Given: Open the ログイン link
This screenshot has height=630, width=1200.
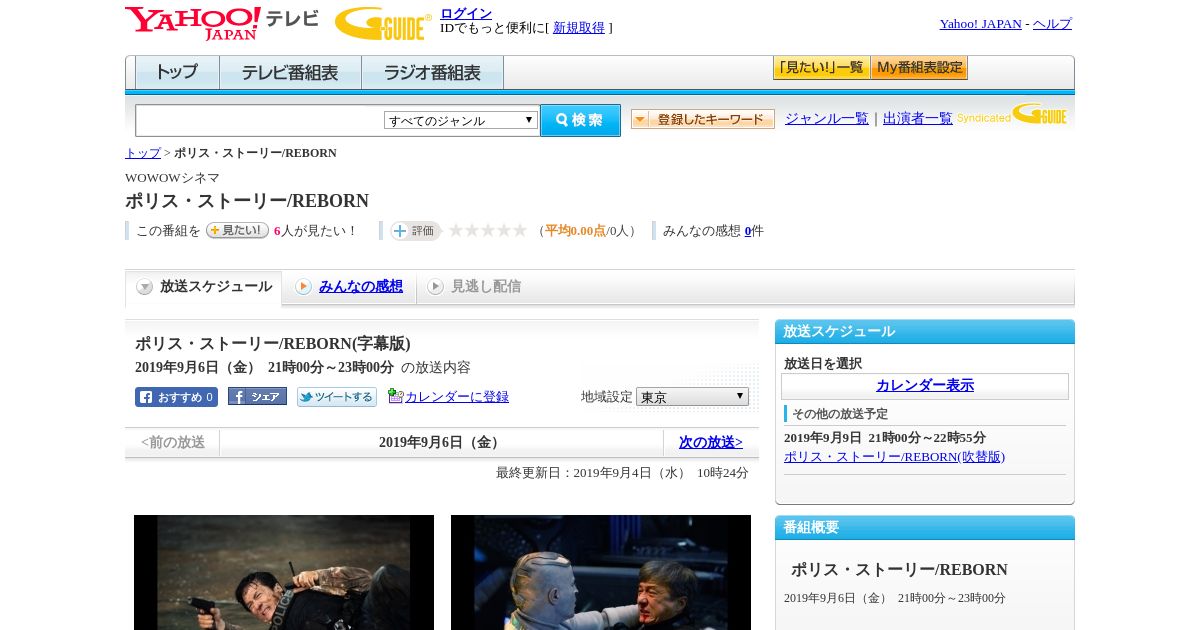Looking at the screenshot, I should click(466, 13).
